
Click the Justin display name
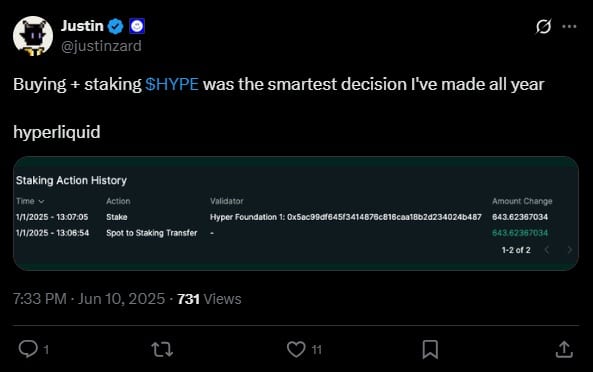point(82,26)
